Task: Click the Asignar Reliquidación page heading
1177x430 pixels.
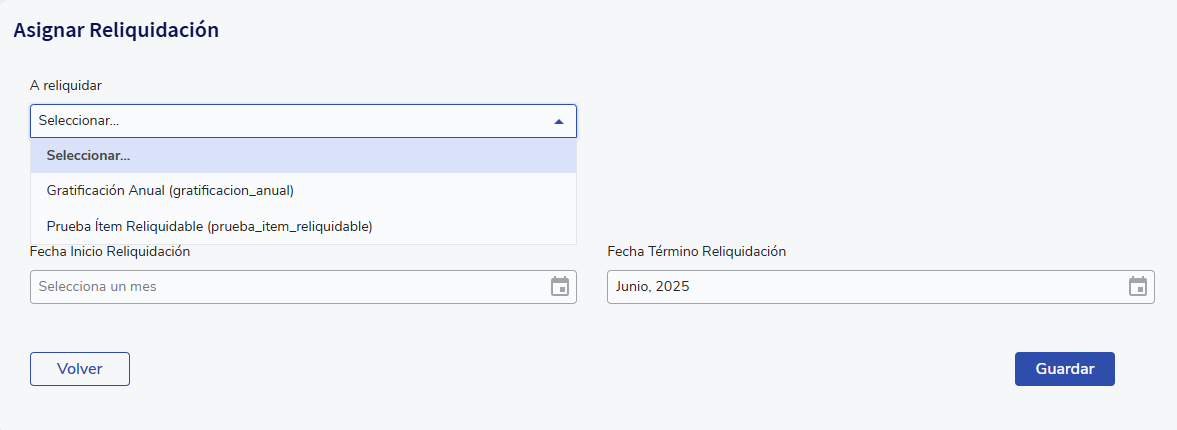Action: pyautogui.click(x=116, y=30)
